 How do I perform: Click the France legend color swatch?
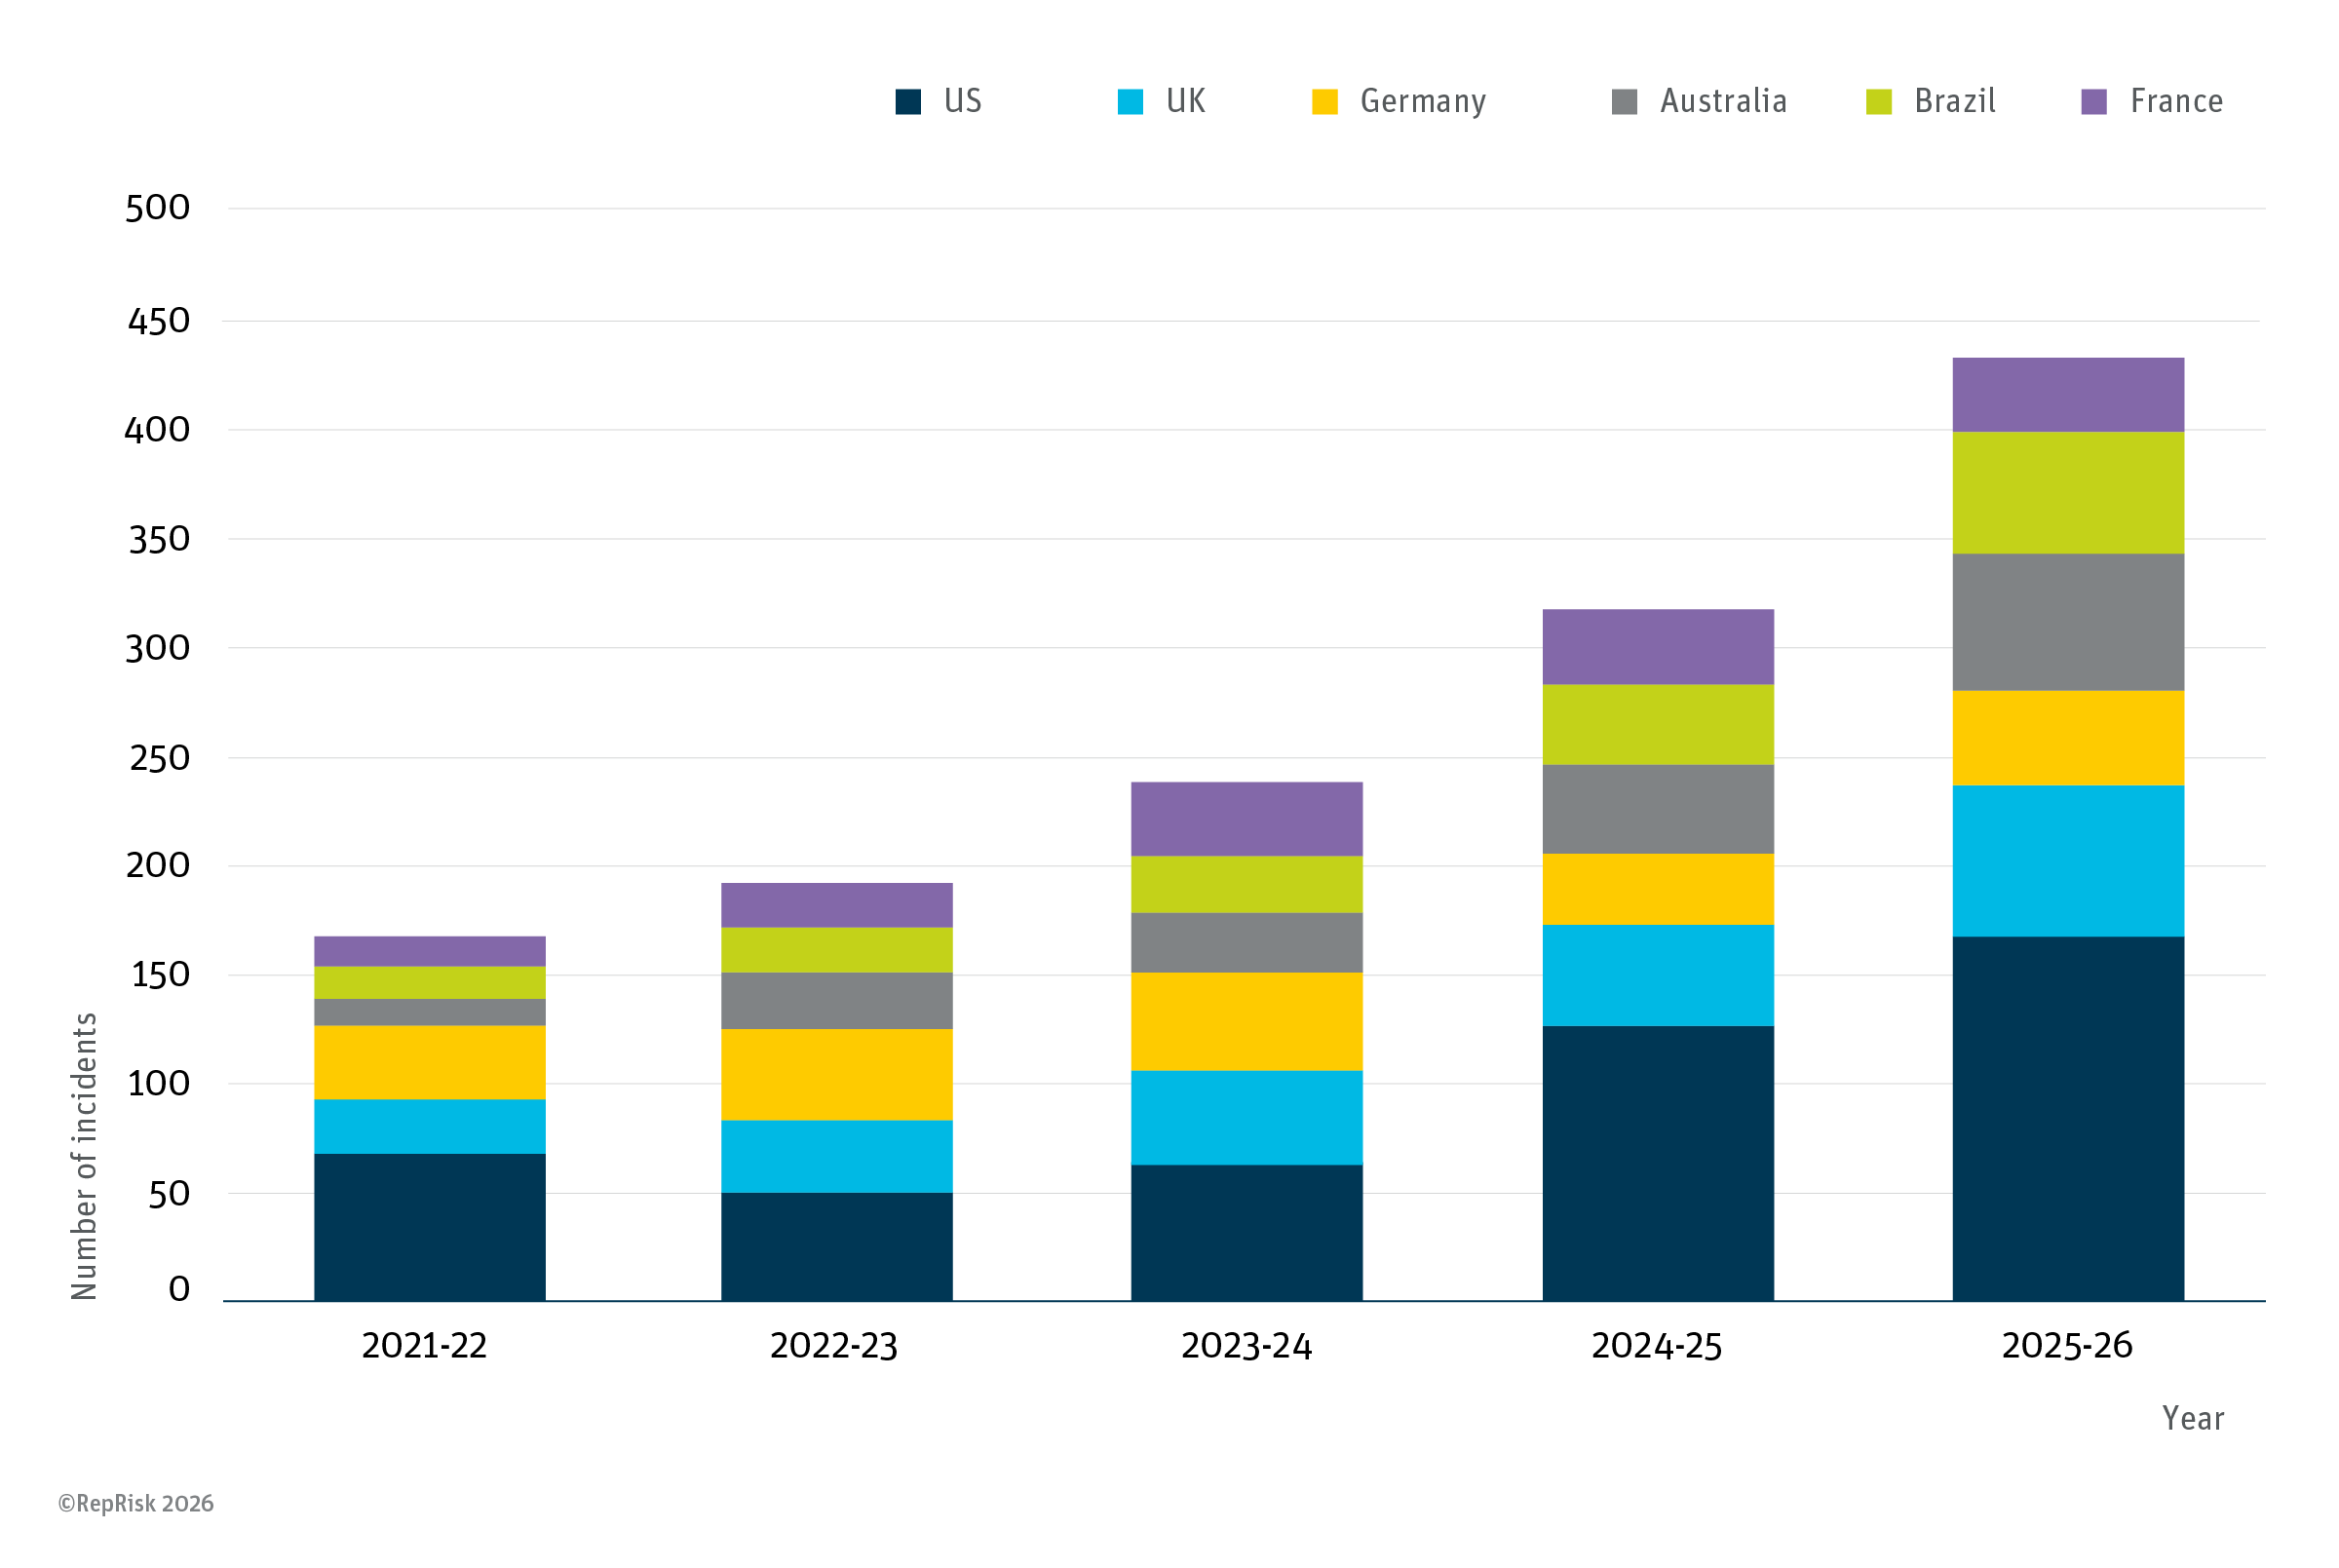click(2094, 102)
